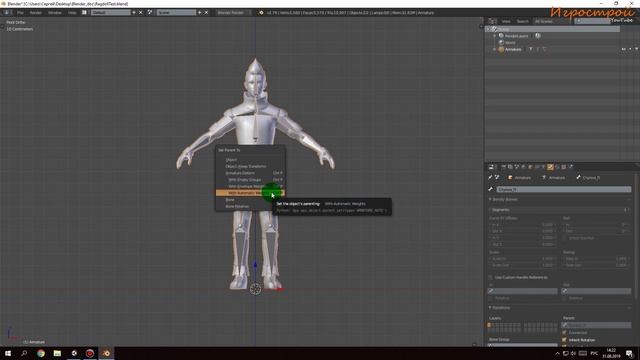Image resolution: width=640 pixels, height=360 pixels.
Task: Toggle Relative checkbox under Out handle
Action: (564, 298)
